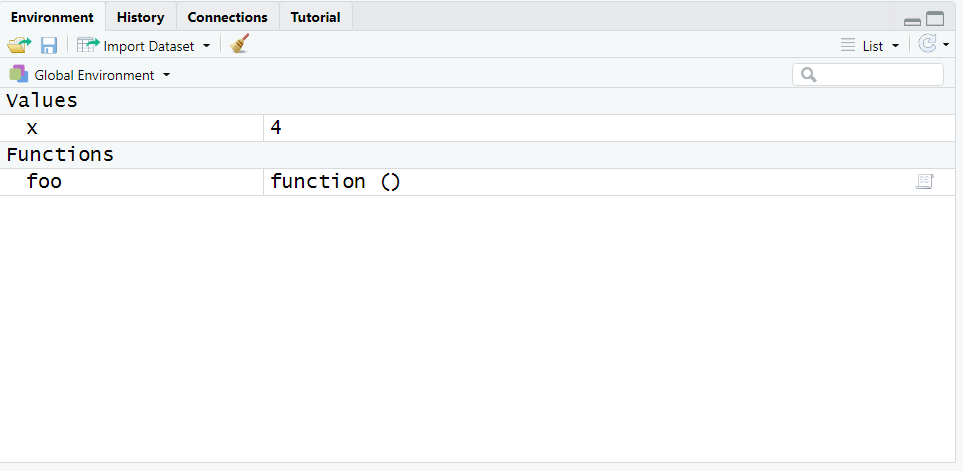Switch to the History tab

click(x=140, y=17)
